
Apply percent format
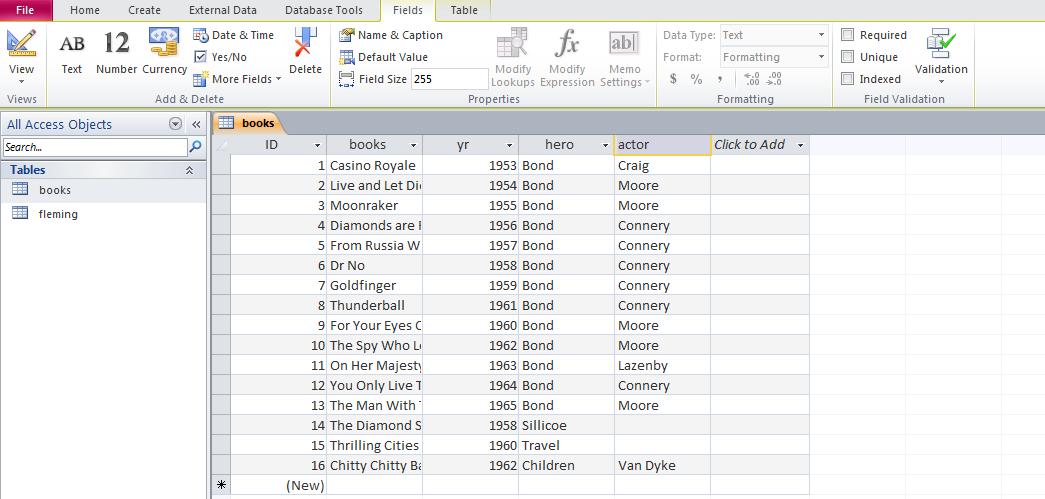(x=696, y=79)
